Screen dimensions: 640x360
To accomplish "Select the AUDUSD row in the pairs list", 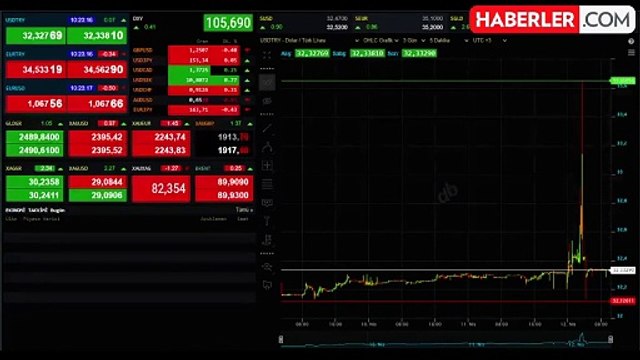I will pyautogui.click(x=191, y=100).
